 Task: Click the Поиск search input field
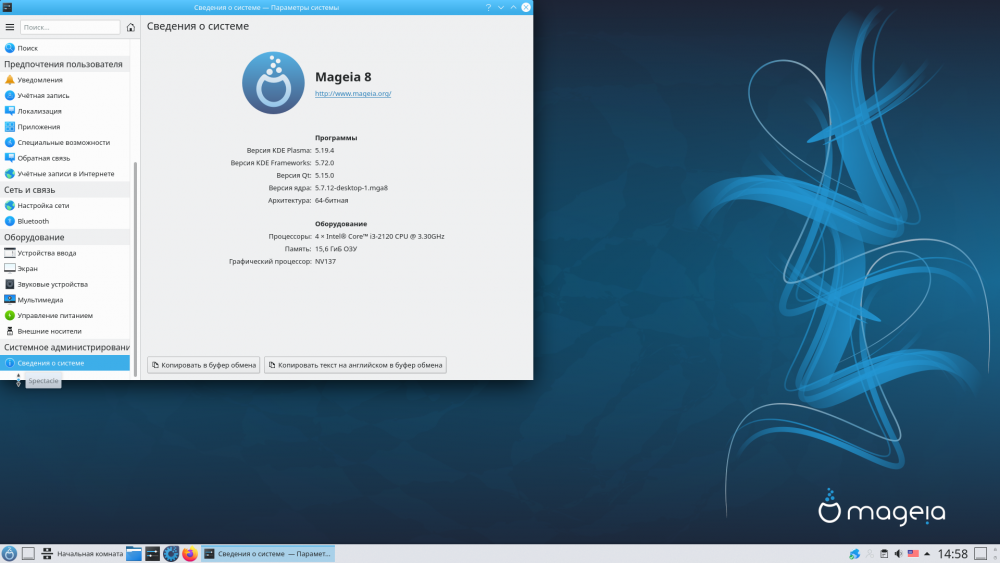[70, 27]
